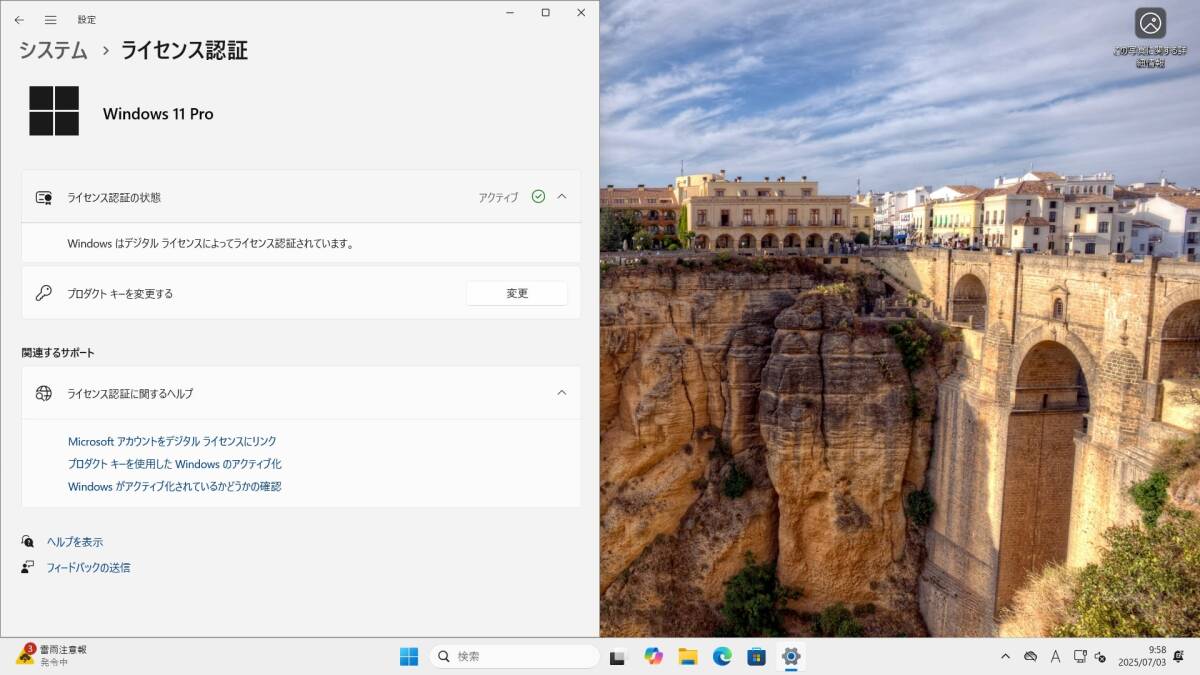
Task: Collapse the ライセンス認証に関するヘルプ section
Action: tap(562, 393)
